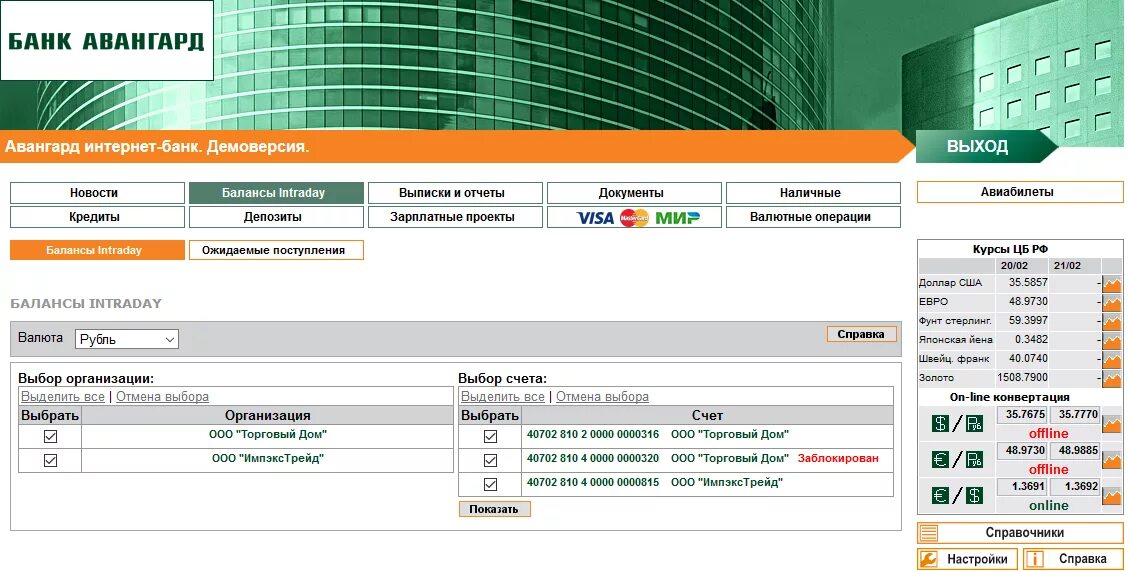Image resolution: width=1128 pixels, height=571 pixels.
Task: Open the Документы menu
Action: 634,193
